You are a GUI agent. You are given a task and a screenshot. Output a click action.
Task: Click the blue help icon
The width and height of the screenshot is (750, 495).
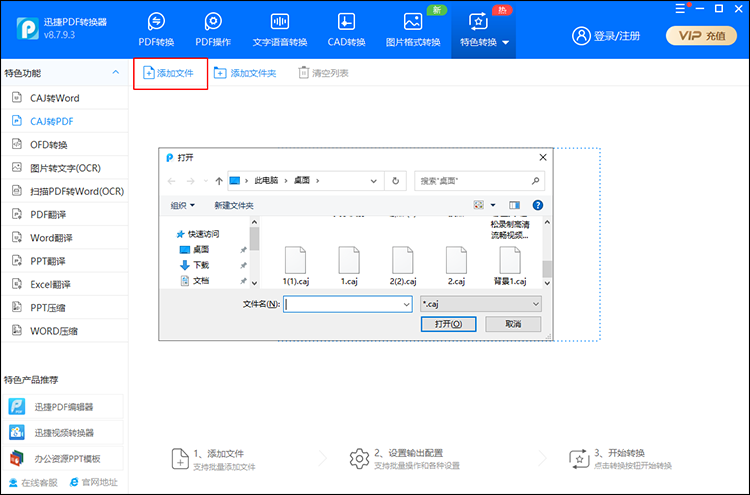538,205
